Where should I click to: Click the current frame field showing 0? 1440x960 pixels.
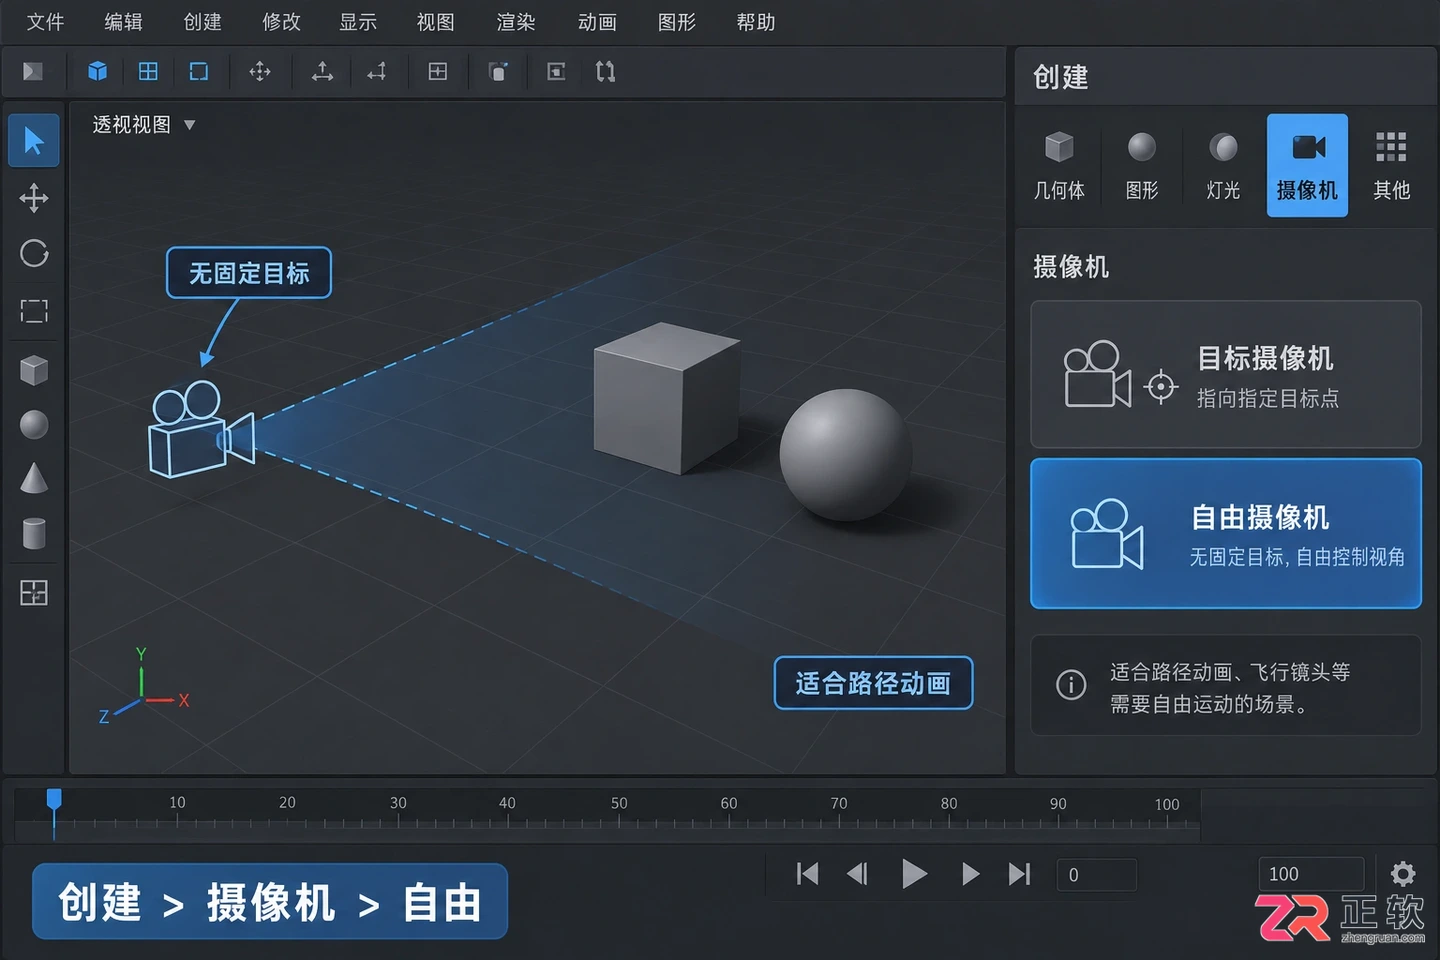pos(1096,875)
